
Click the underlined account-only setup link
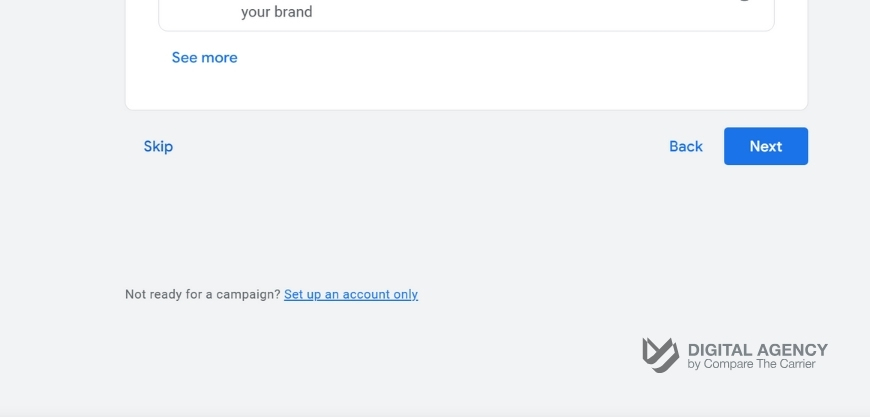(351, 294)
